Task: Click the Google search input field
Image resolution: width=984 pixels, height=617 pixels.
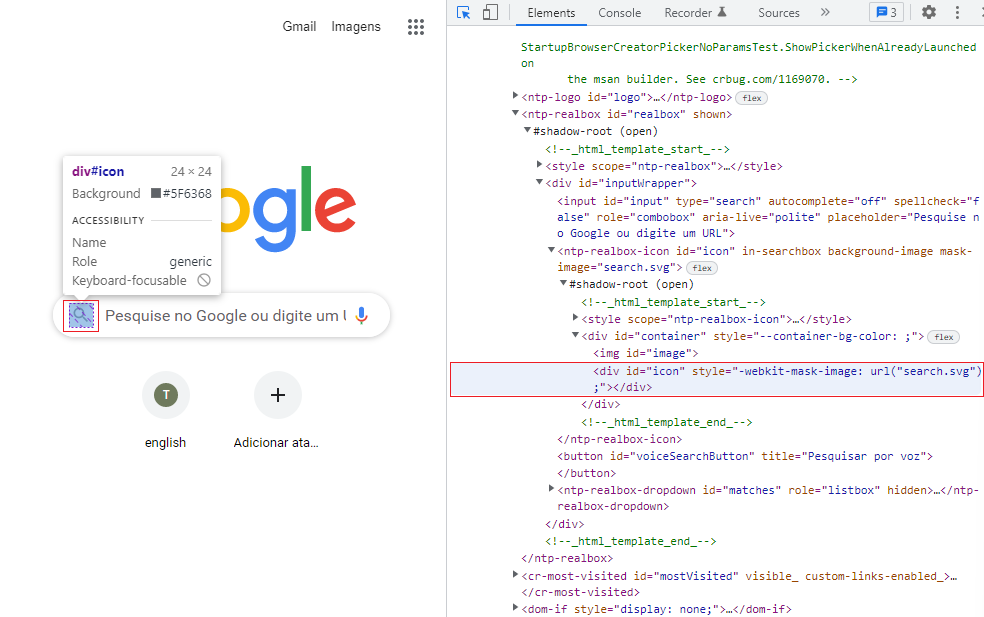Action: pyautogui.click(x=225, y=315)
